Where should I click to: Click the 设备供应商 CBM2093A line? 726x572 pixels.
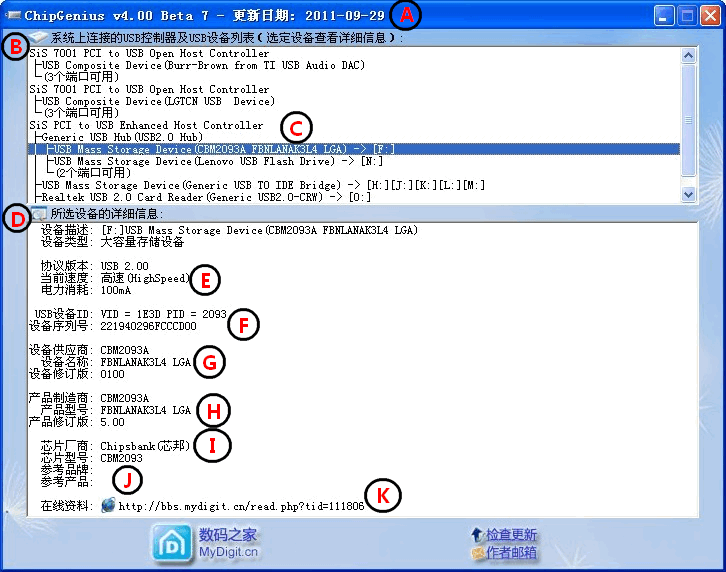click(x=89, y=351)
